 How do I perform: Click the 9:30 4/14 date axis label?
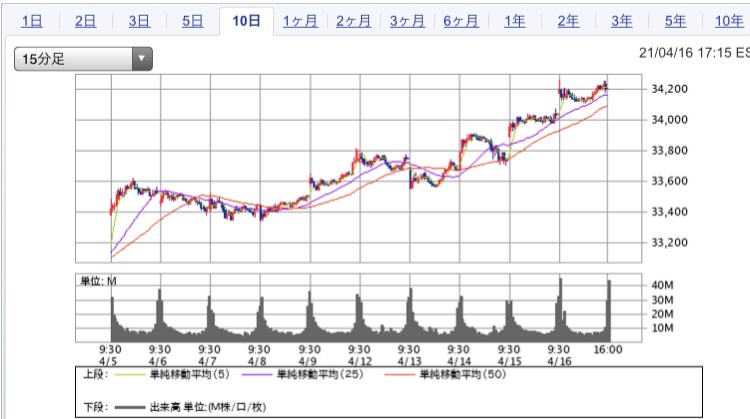click(458, 355)
